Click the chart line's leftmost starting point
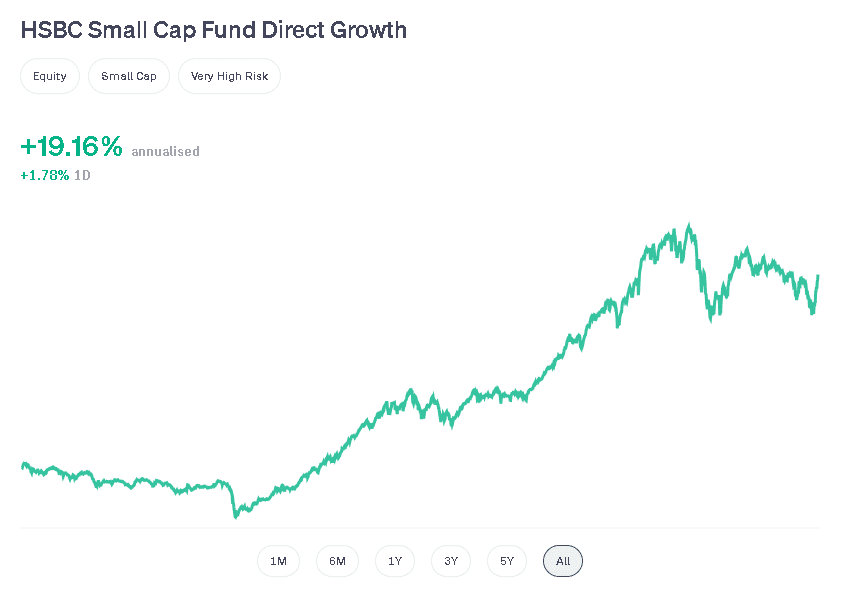Image resolution: width=844 pixels, height=594 pixels. [x=22, y=465]
